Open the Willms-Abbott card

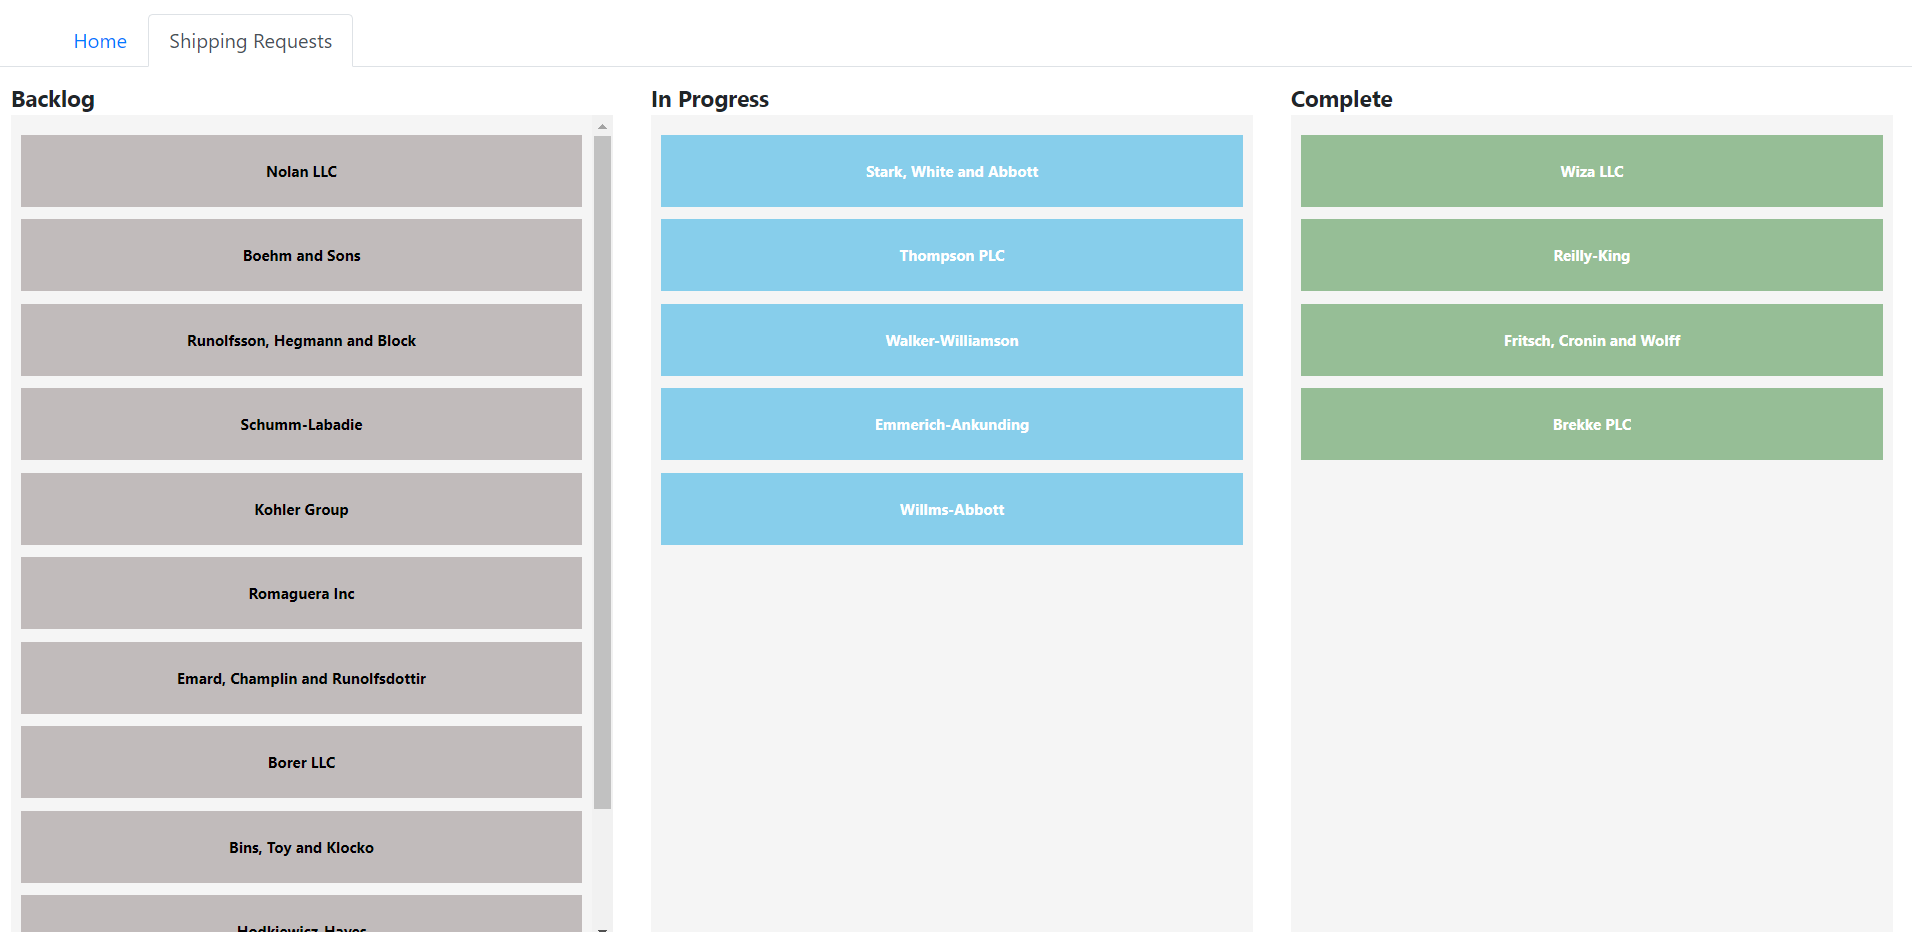click(x=951, y=509)
